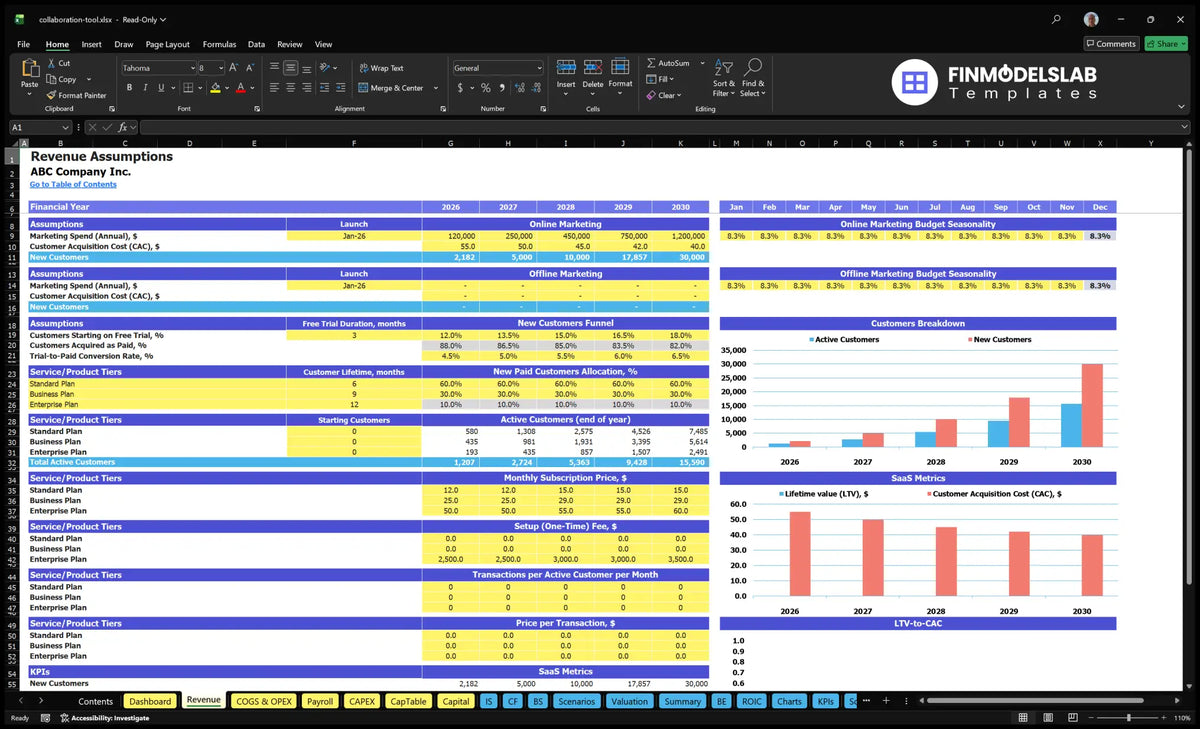The height and width of the screenshot is (729, 1200).
Task: Open the Tahoma font name dropdown
Action: pos(191,68)
